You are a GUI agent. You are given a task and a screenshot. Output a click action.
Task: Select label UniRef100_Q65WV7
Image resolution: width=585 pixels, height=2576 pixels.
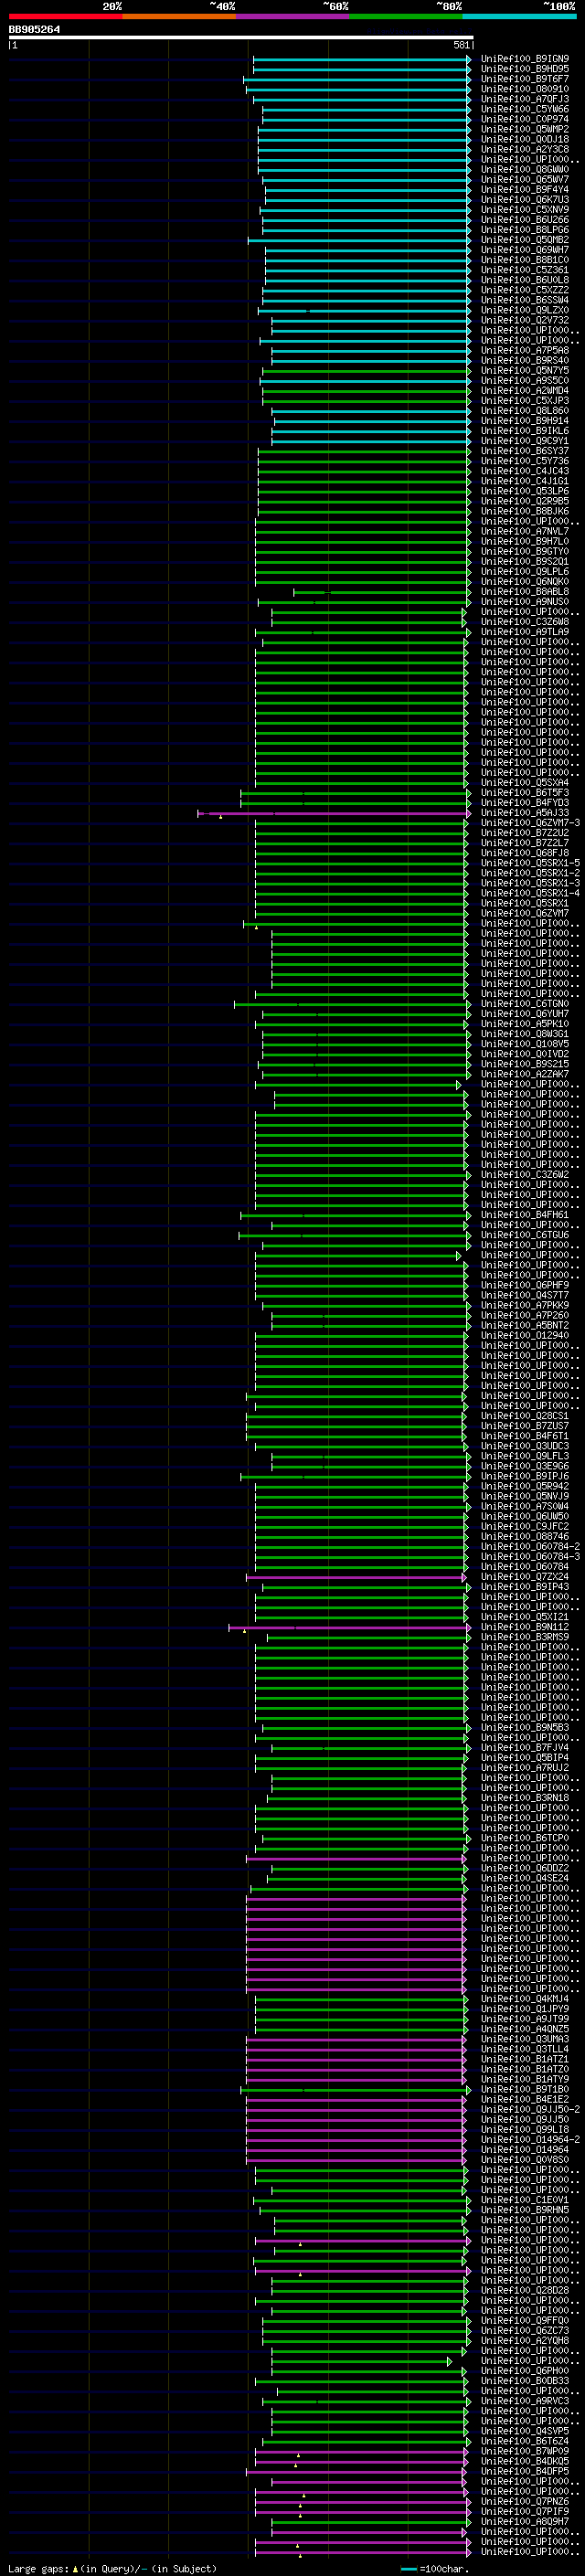point(524,179)
